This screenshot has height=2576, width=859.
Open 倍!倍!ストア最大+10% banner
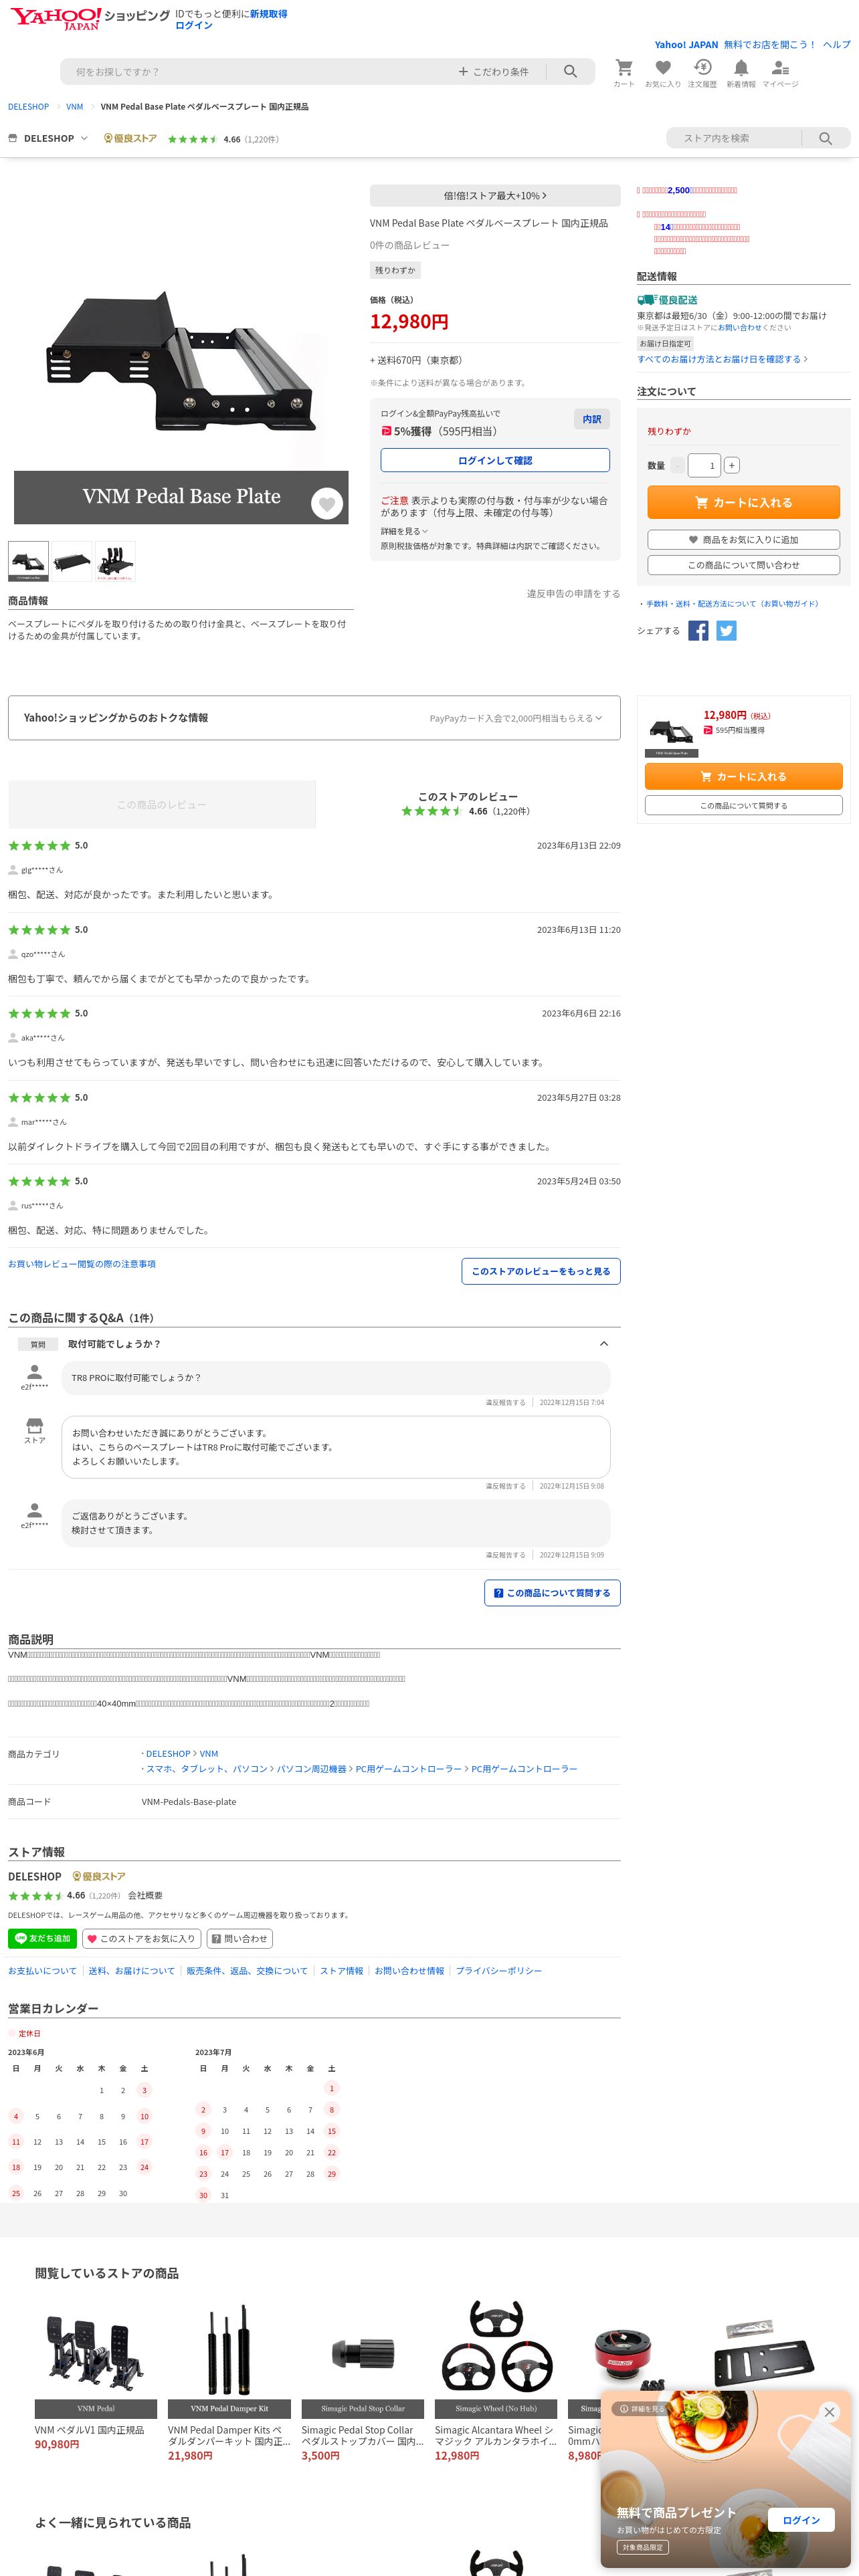pyautogui.click(x=495, y=196)
